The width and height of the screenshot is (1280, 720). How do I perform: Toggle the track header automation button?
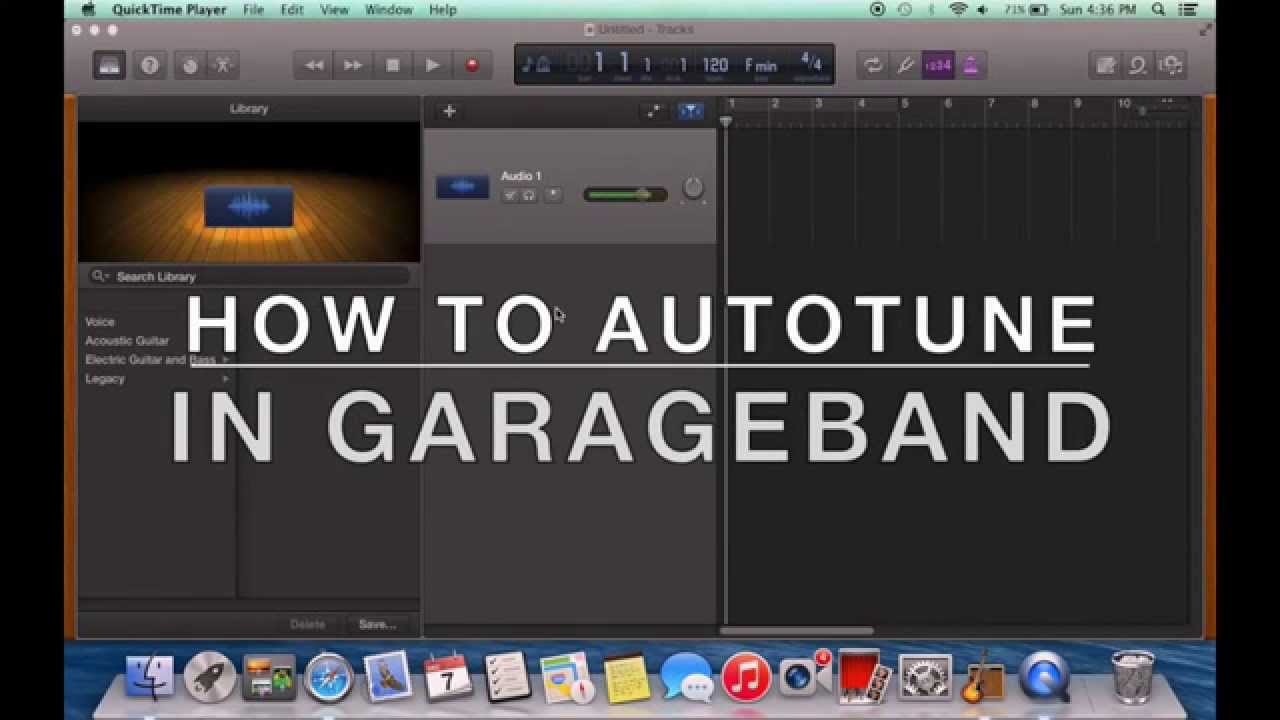coord(654,111)
